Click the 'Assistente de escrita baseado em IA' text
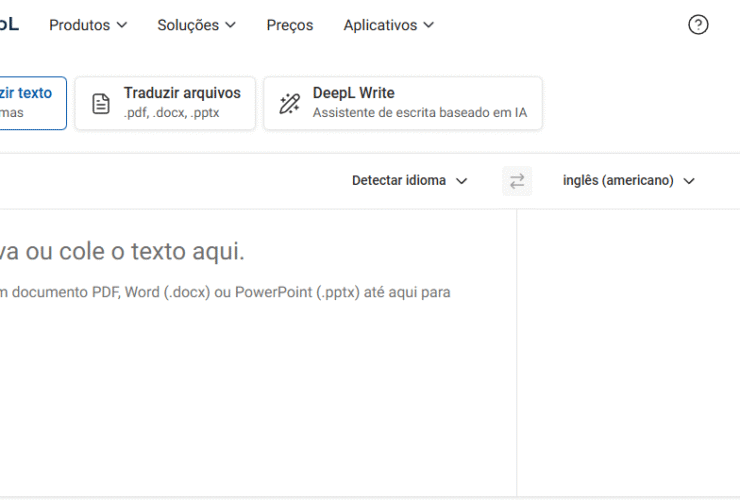 pyautogui.click(x=420, y=113)
